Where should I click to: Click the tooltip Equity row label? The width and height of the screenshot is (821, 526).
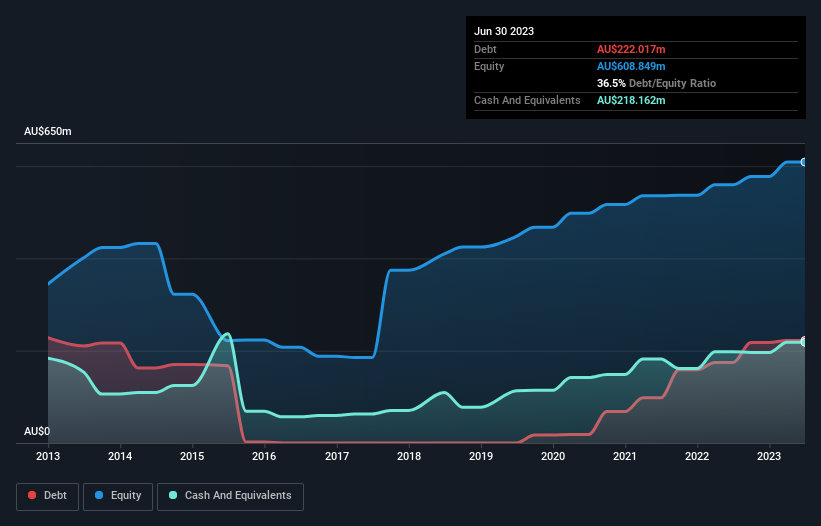(489, 66)
